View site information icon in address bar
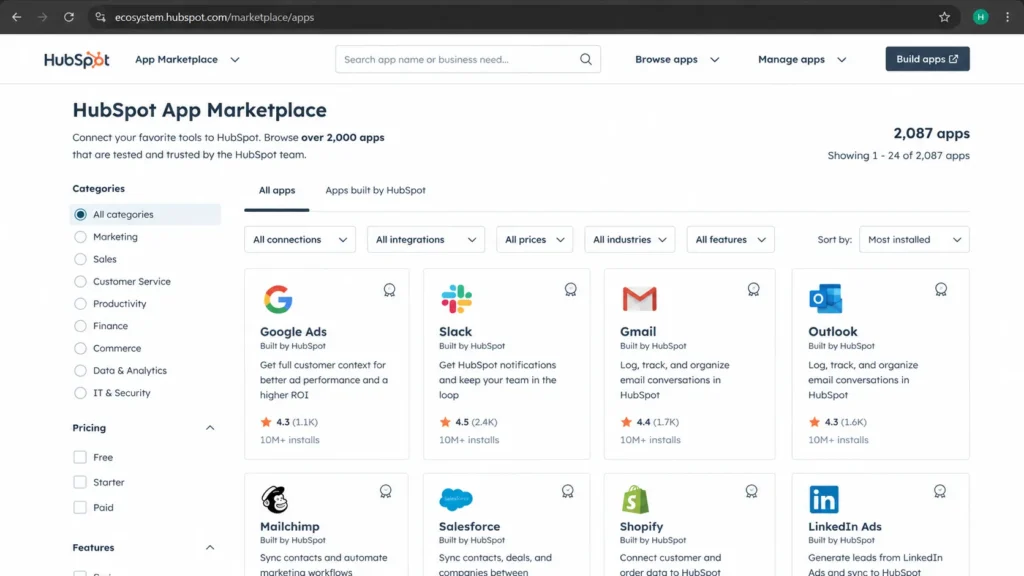Screen dimensions: 1024x576 100,17
